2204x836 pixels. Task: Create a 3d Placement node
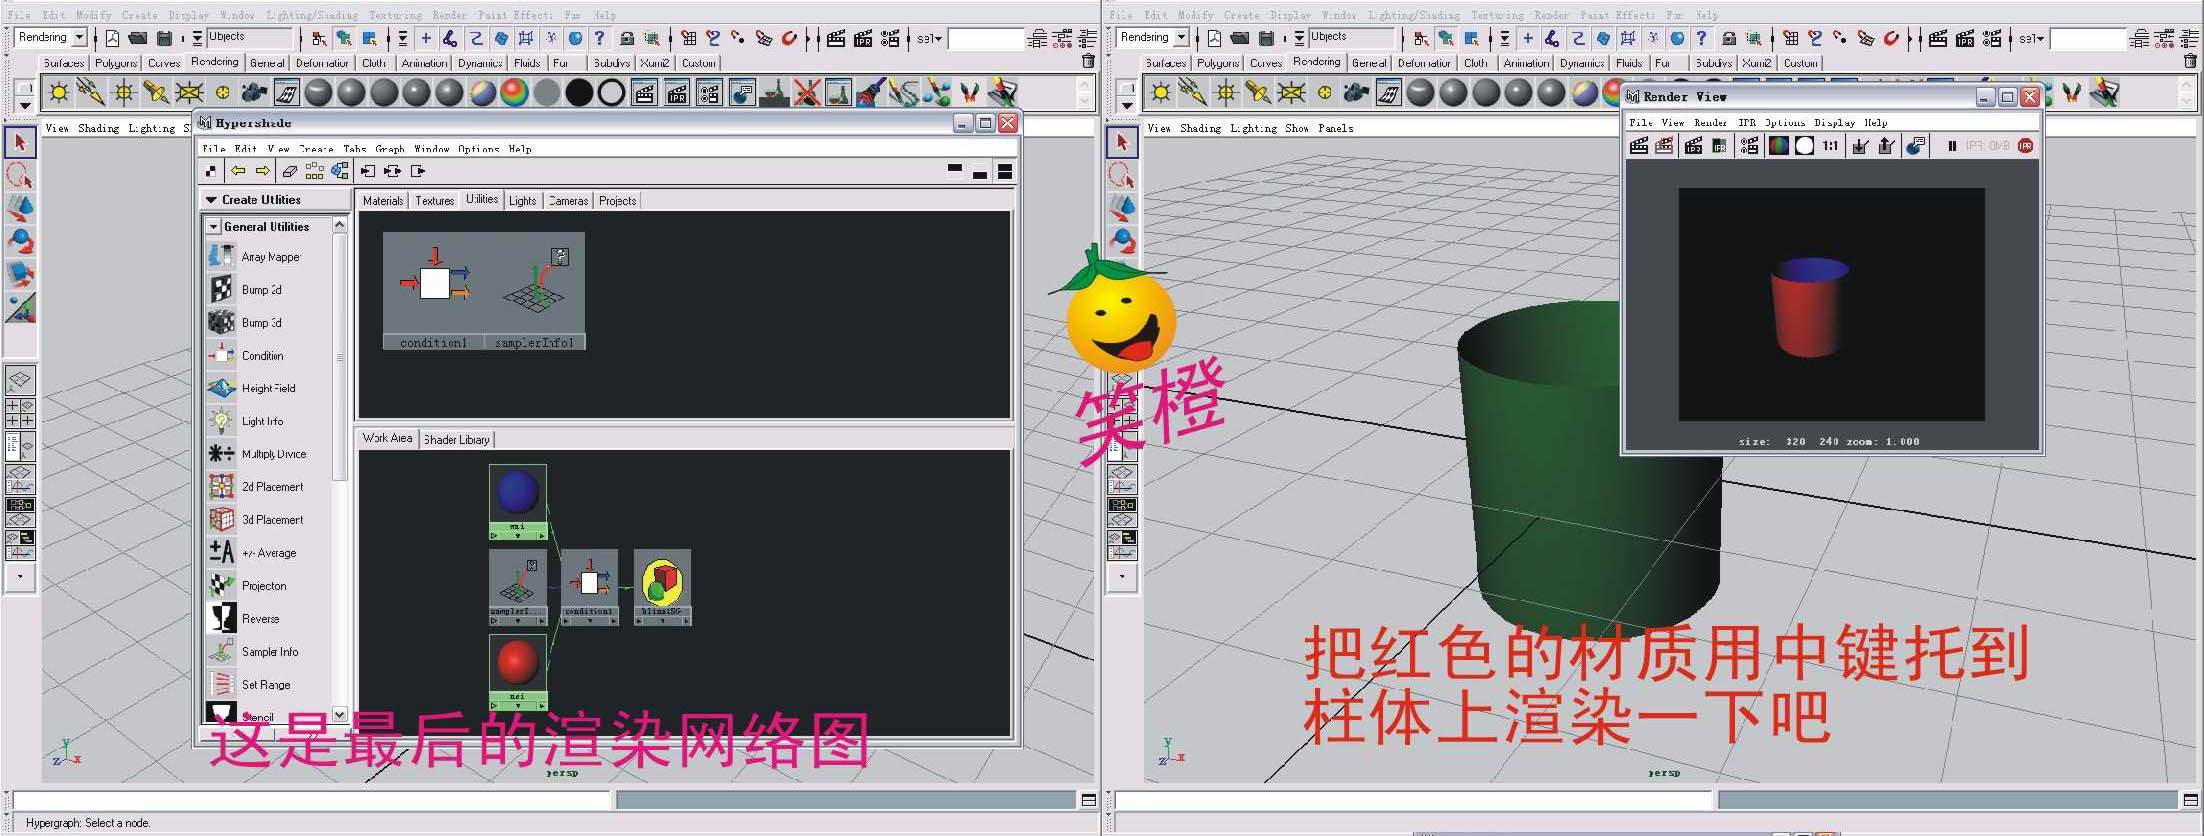click(256, 520)
